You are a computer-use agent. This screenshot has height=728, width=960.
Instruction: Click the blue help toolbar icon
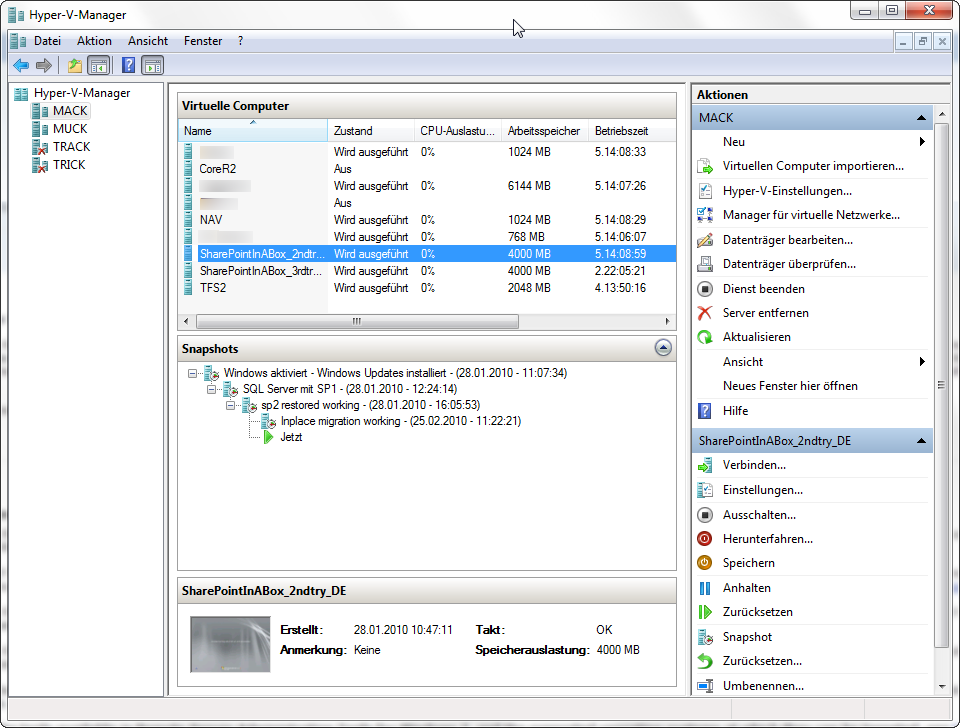point(128,66)
